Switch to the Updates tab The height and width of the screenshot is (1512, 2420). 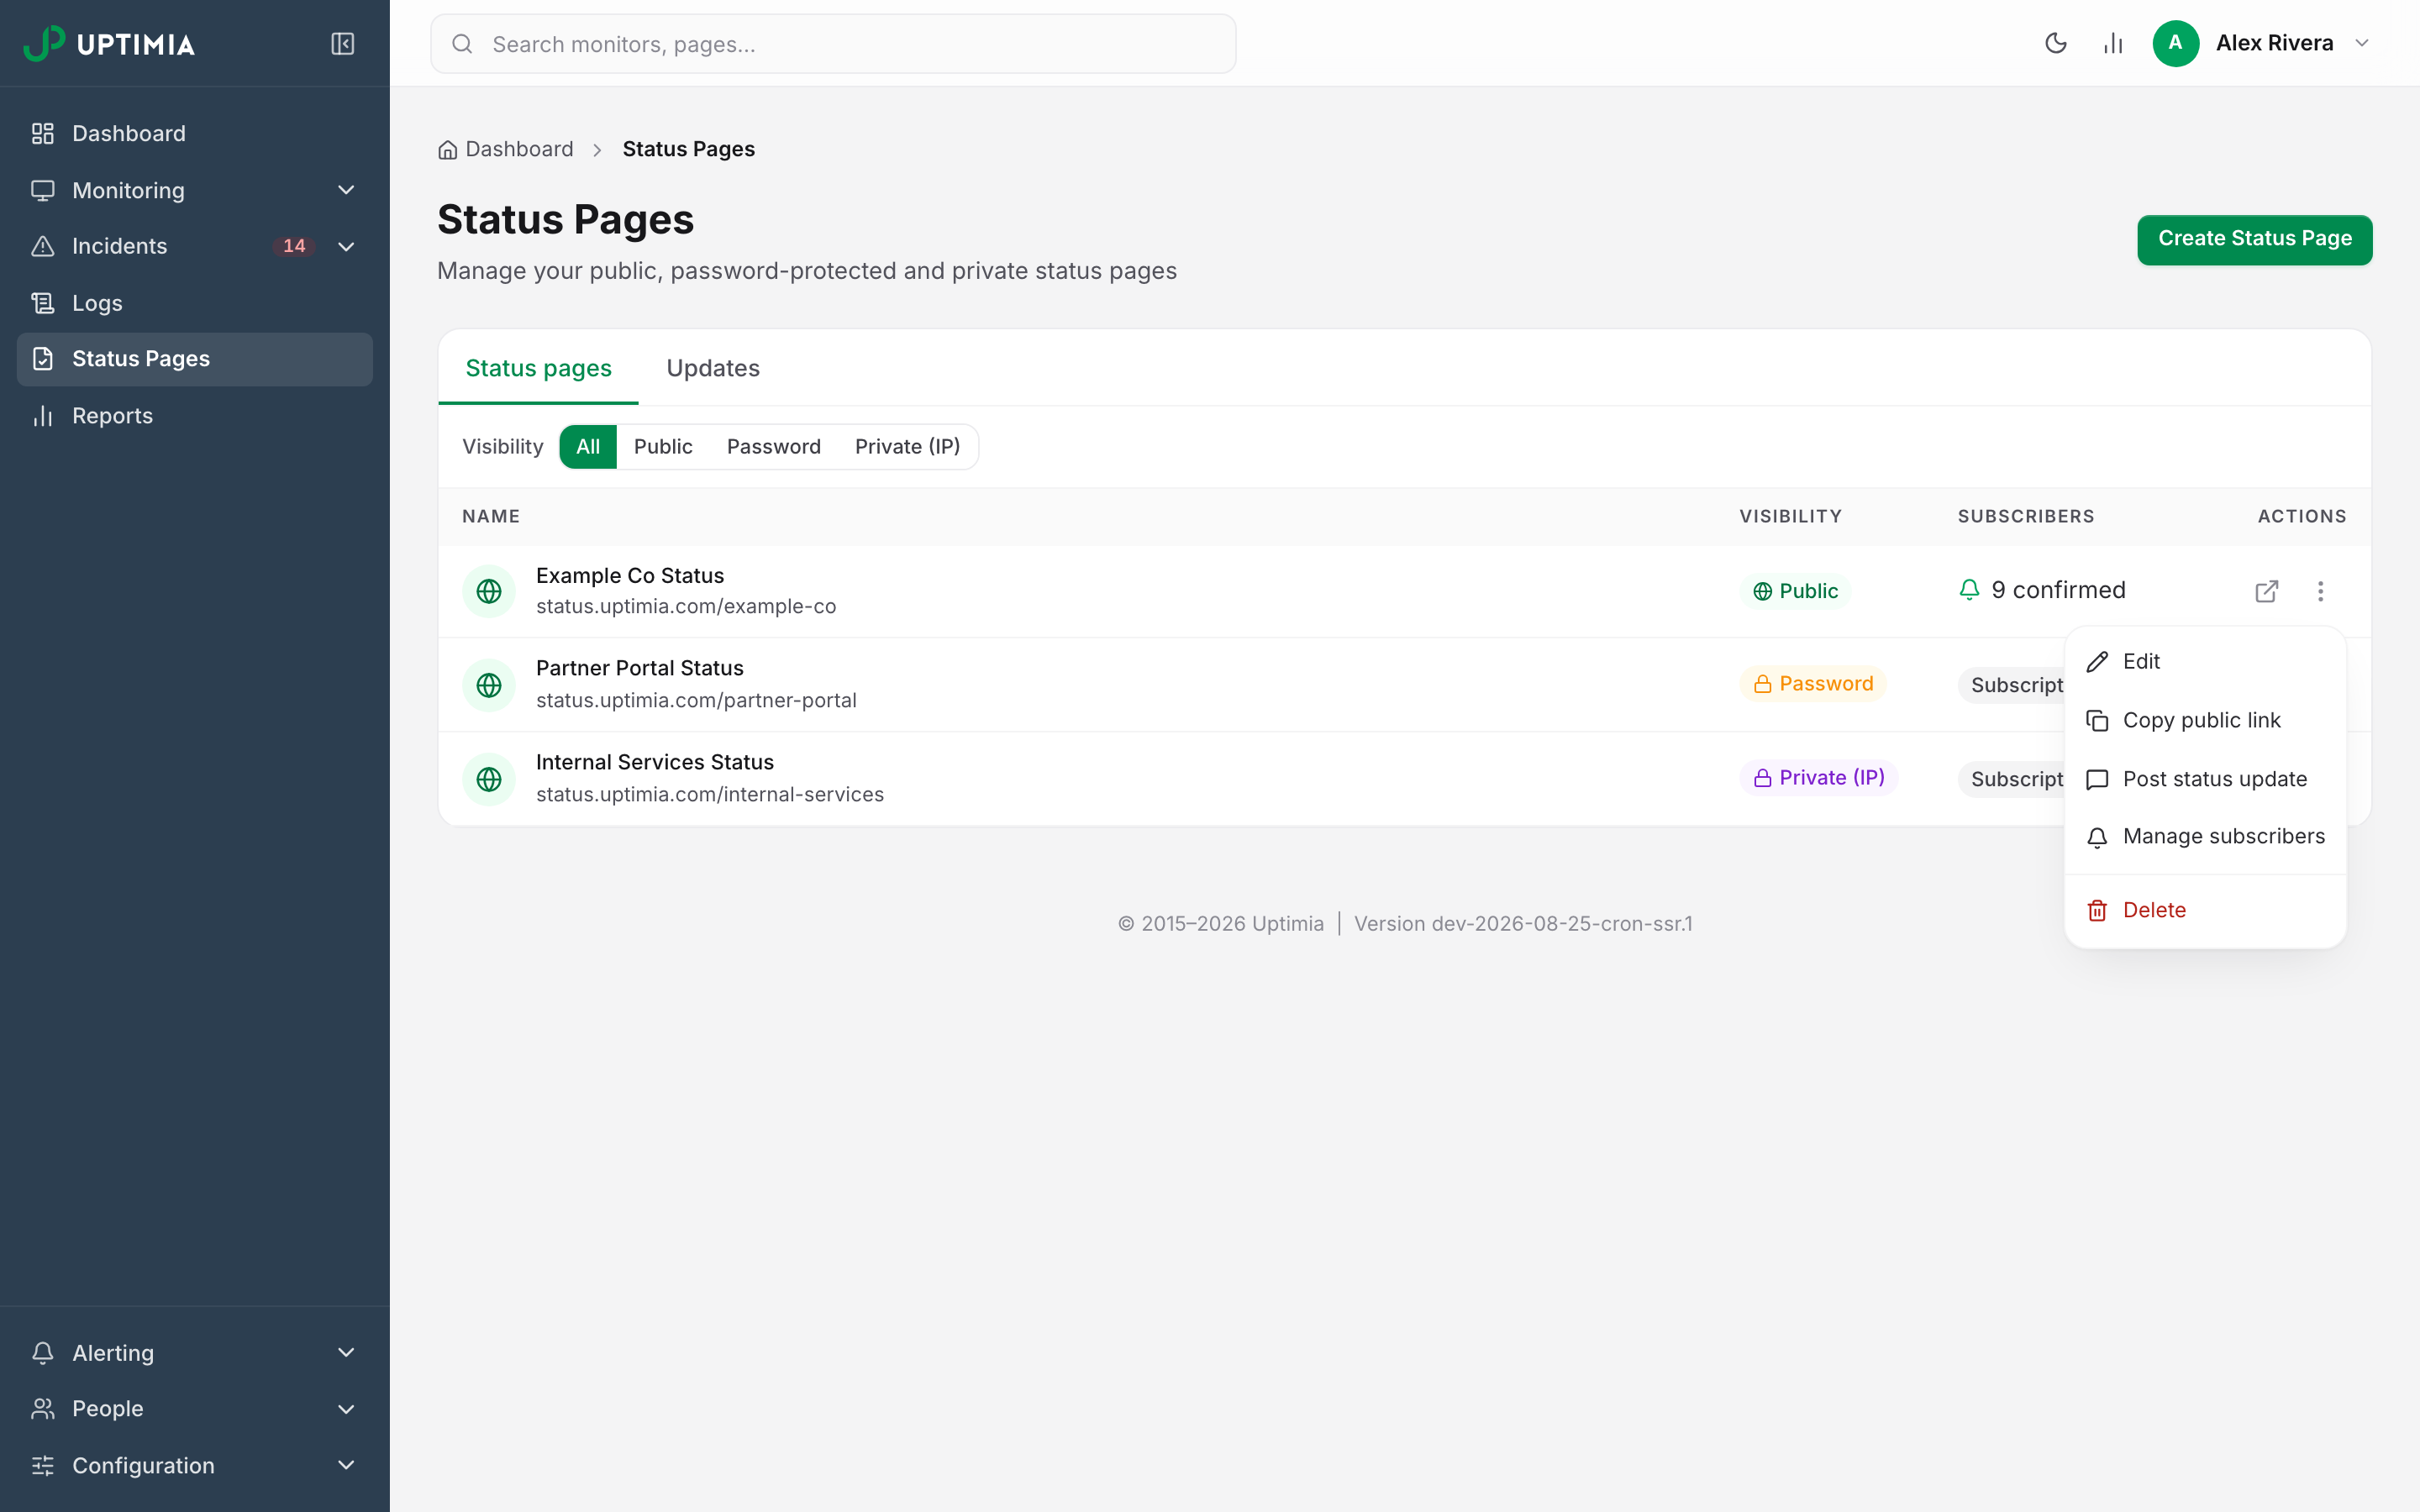click(x=713, y=368)
